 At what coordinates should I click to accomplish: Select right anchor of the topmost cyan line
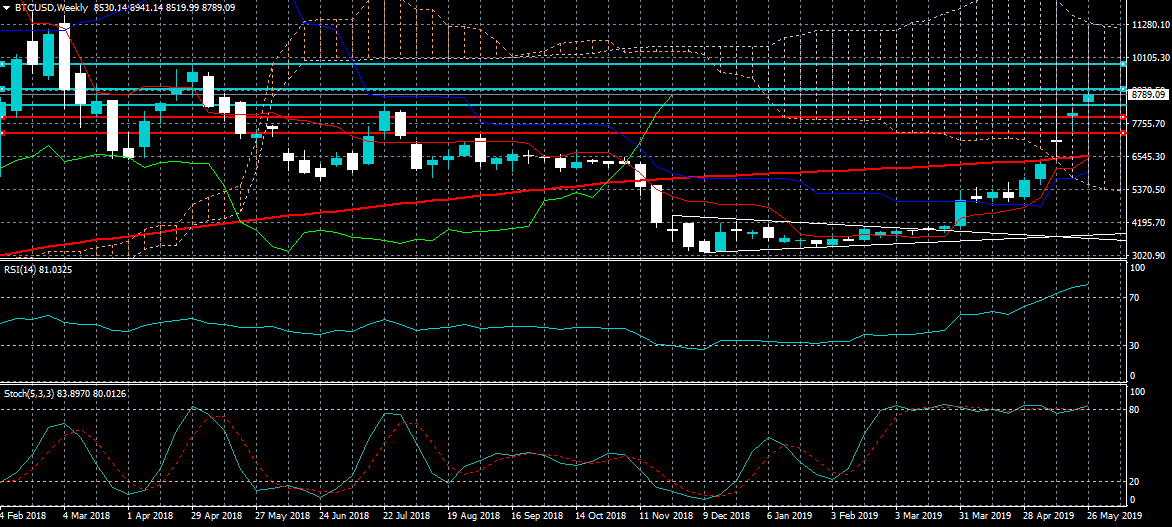pos(1123,64)
